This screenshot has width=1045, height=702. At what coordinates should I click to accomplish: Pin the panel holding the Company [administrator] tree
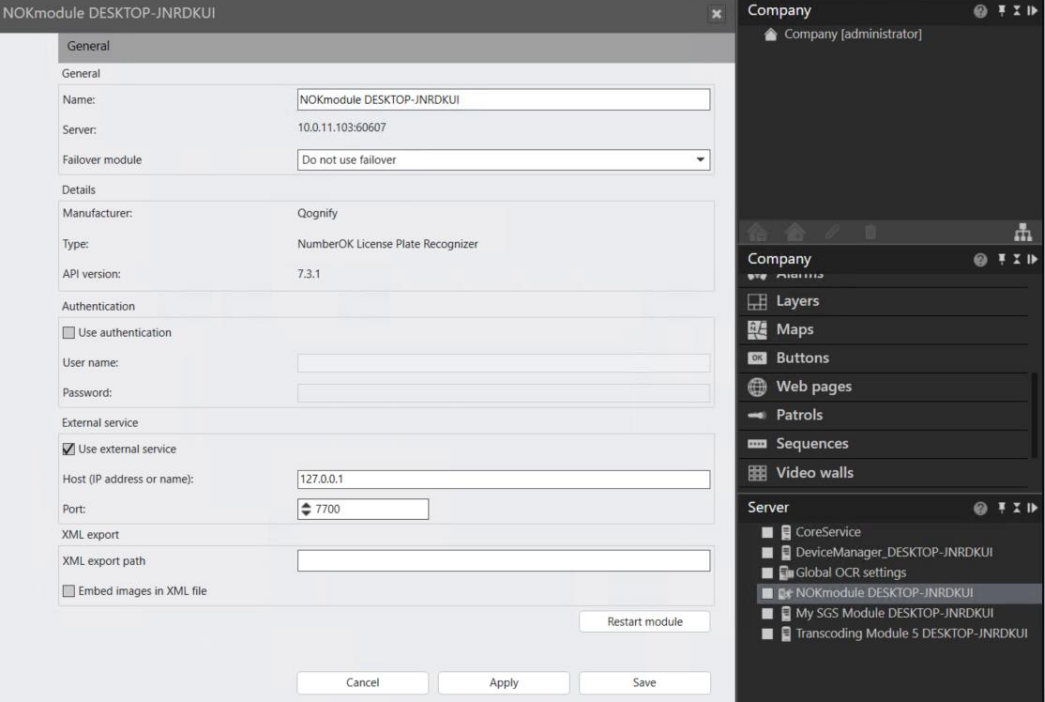click(1002, 11)
